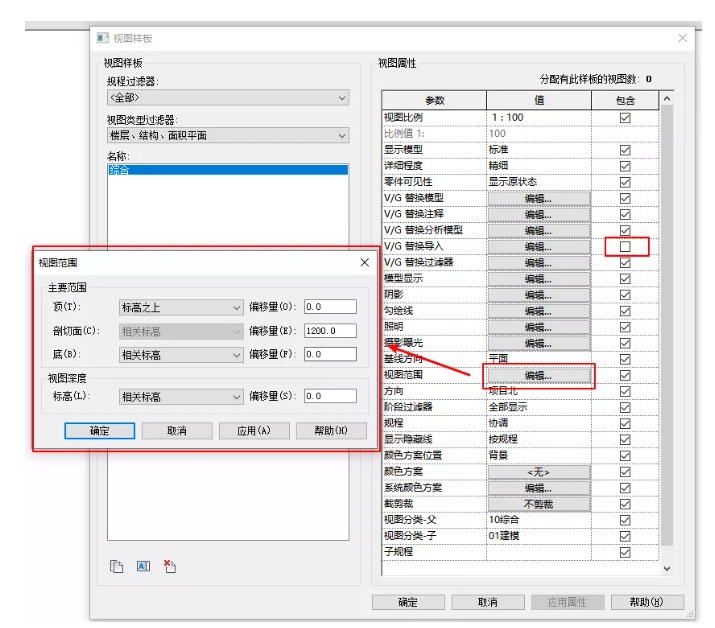Toggle the 阴影 include checkbox
The height and width of the screenshot is (628, 715).
pyautogui.click(x=625, y=295)
